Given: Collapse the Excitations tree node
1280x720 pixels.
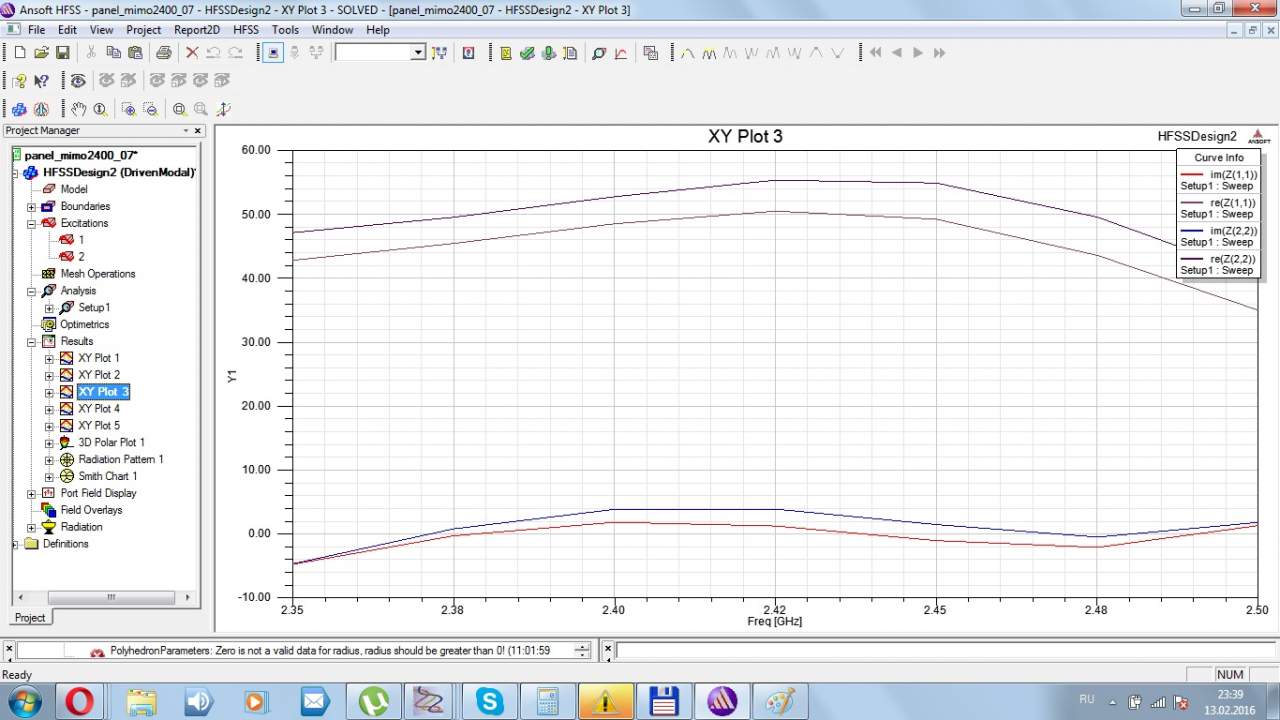Looking at the screenshot, I should [x=31, y=224].
